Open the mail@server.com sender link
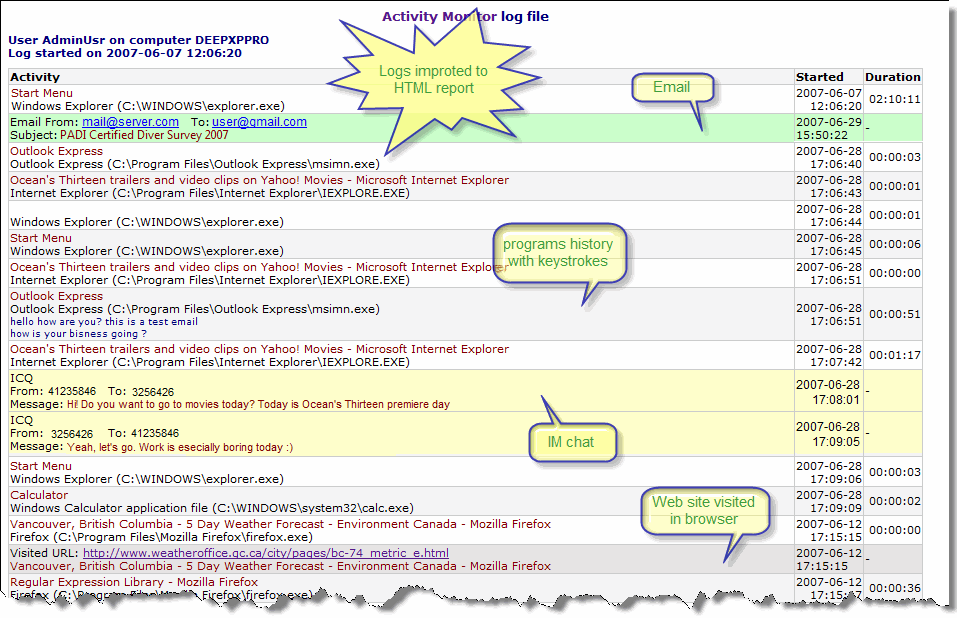Screen dimensions: 957x618 tap(131, 122)
